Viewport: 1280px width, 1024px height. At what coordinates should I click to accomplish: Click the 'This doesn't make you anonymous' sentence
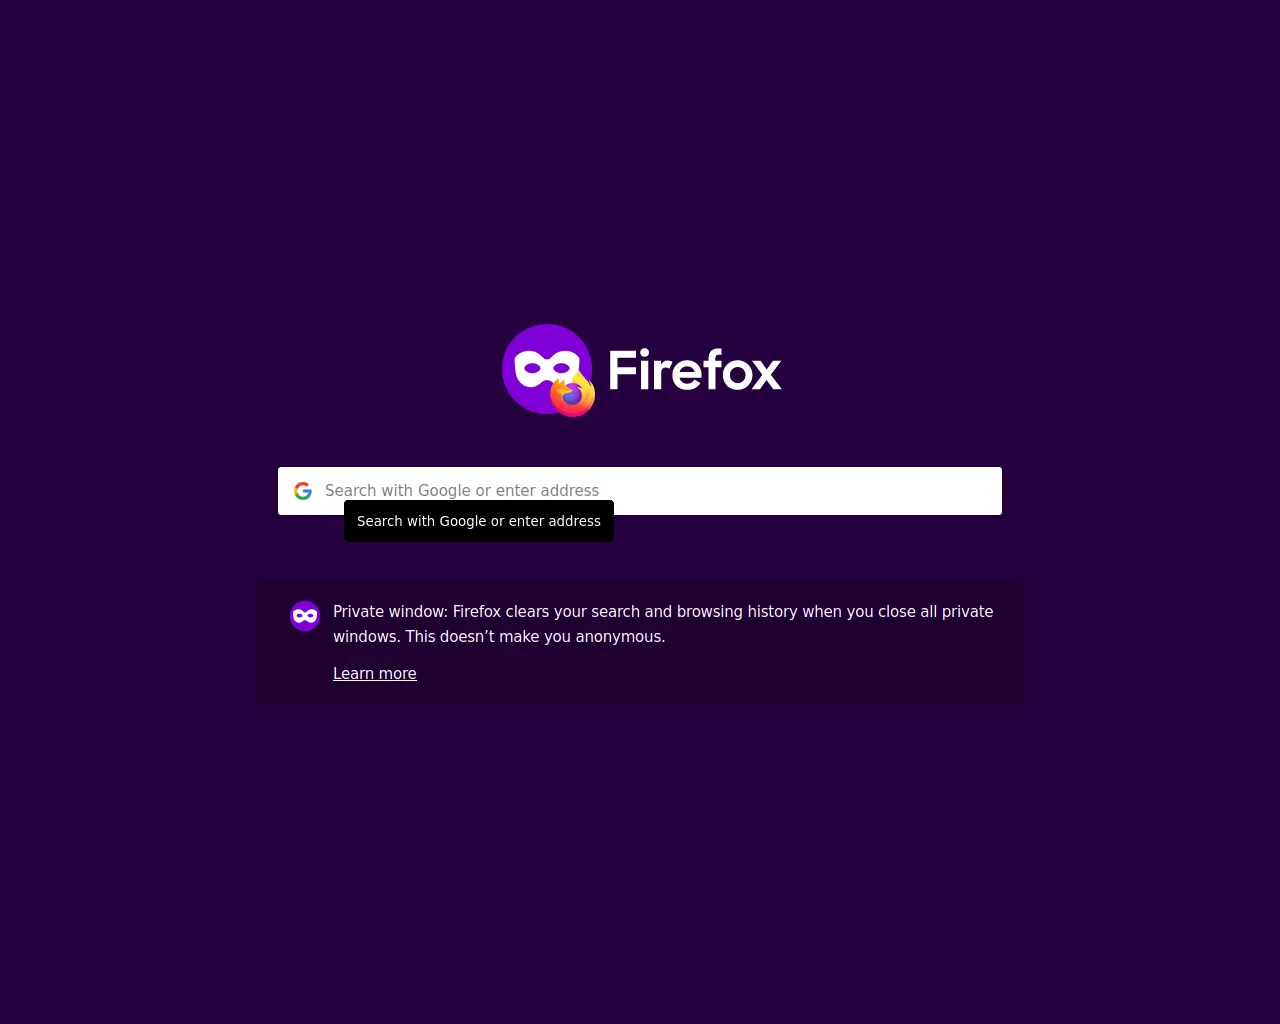coord(535,637)
